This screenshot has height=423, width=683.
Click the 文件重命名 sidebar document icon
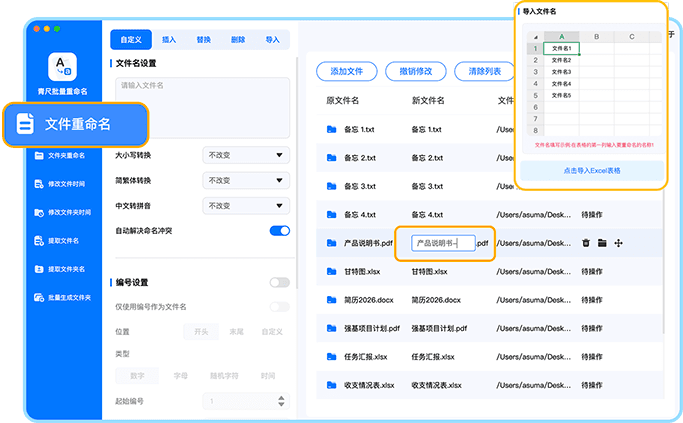[26, 124]
